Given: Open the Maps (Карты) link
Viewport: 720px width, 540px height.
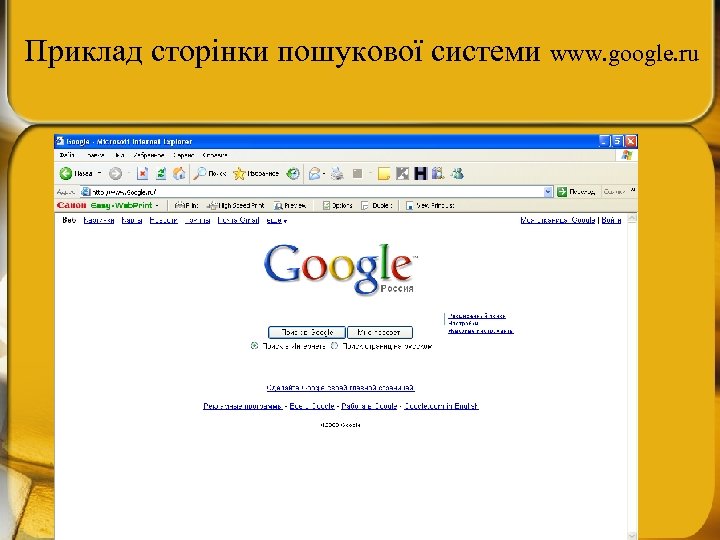Looking at the screenshot, I should point(132,220).
